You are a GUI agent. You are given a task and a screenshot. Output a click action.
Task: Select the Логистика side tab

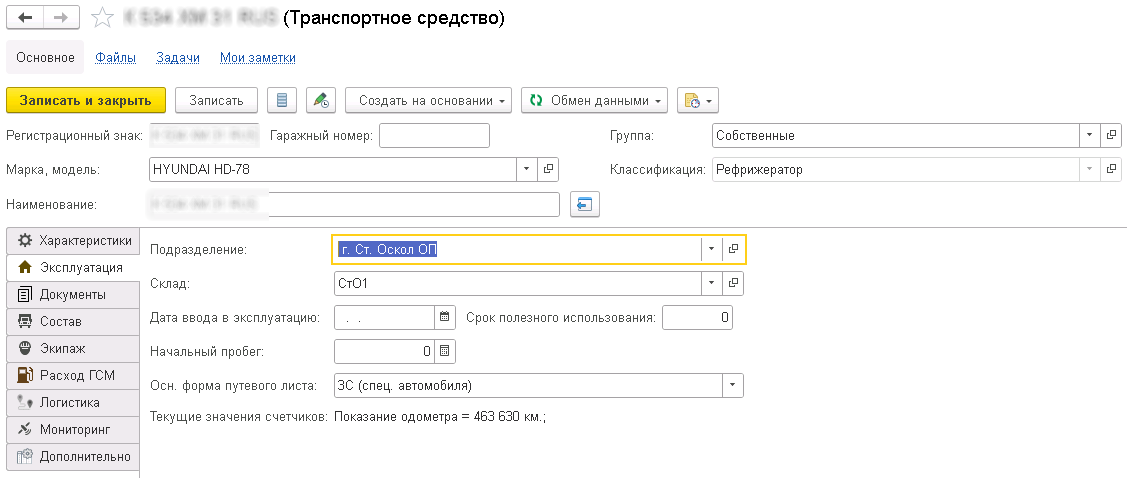(72, 403)
